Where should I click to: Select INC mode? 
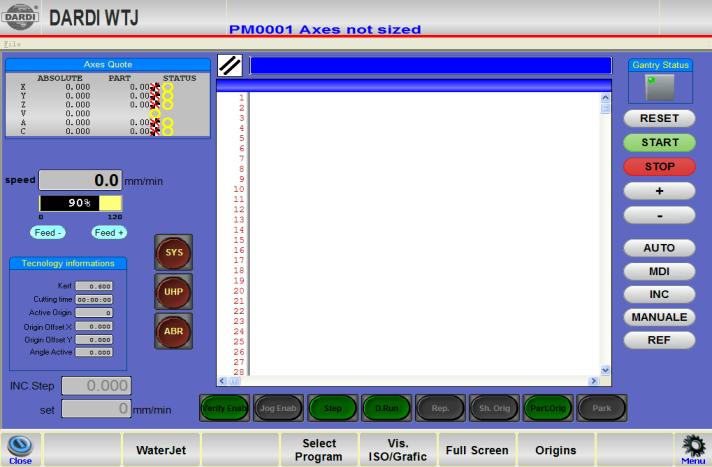[659, 294]
